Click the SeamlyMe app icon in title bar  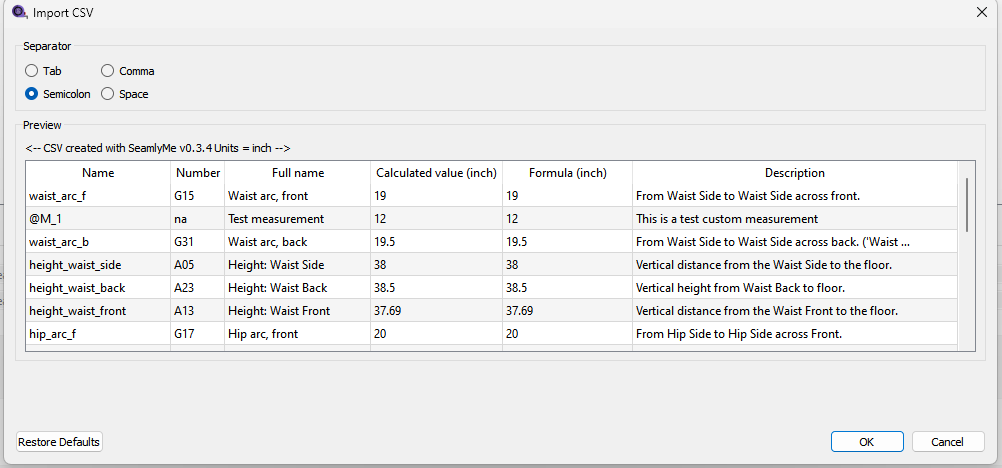point(18,12)
